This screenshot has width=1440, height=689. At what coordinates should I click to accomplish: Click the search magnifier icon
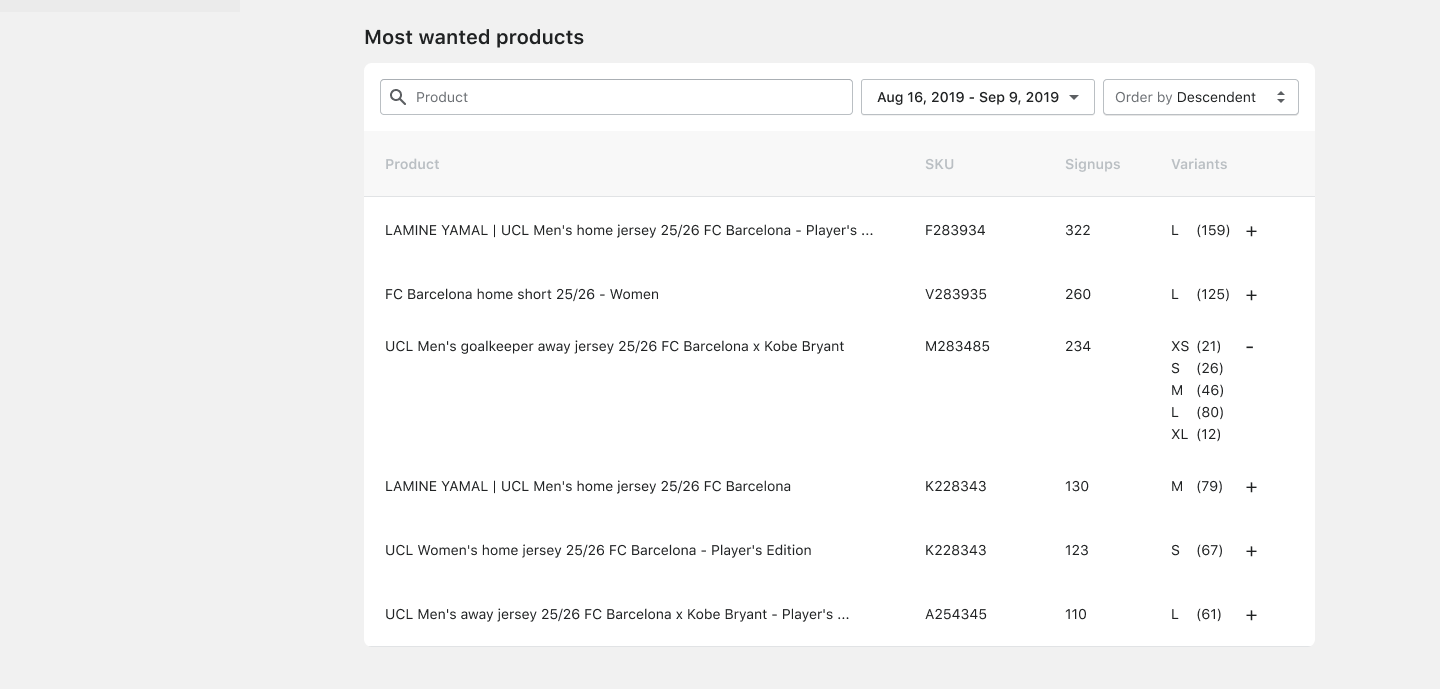click(398, 97)
